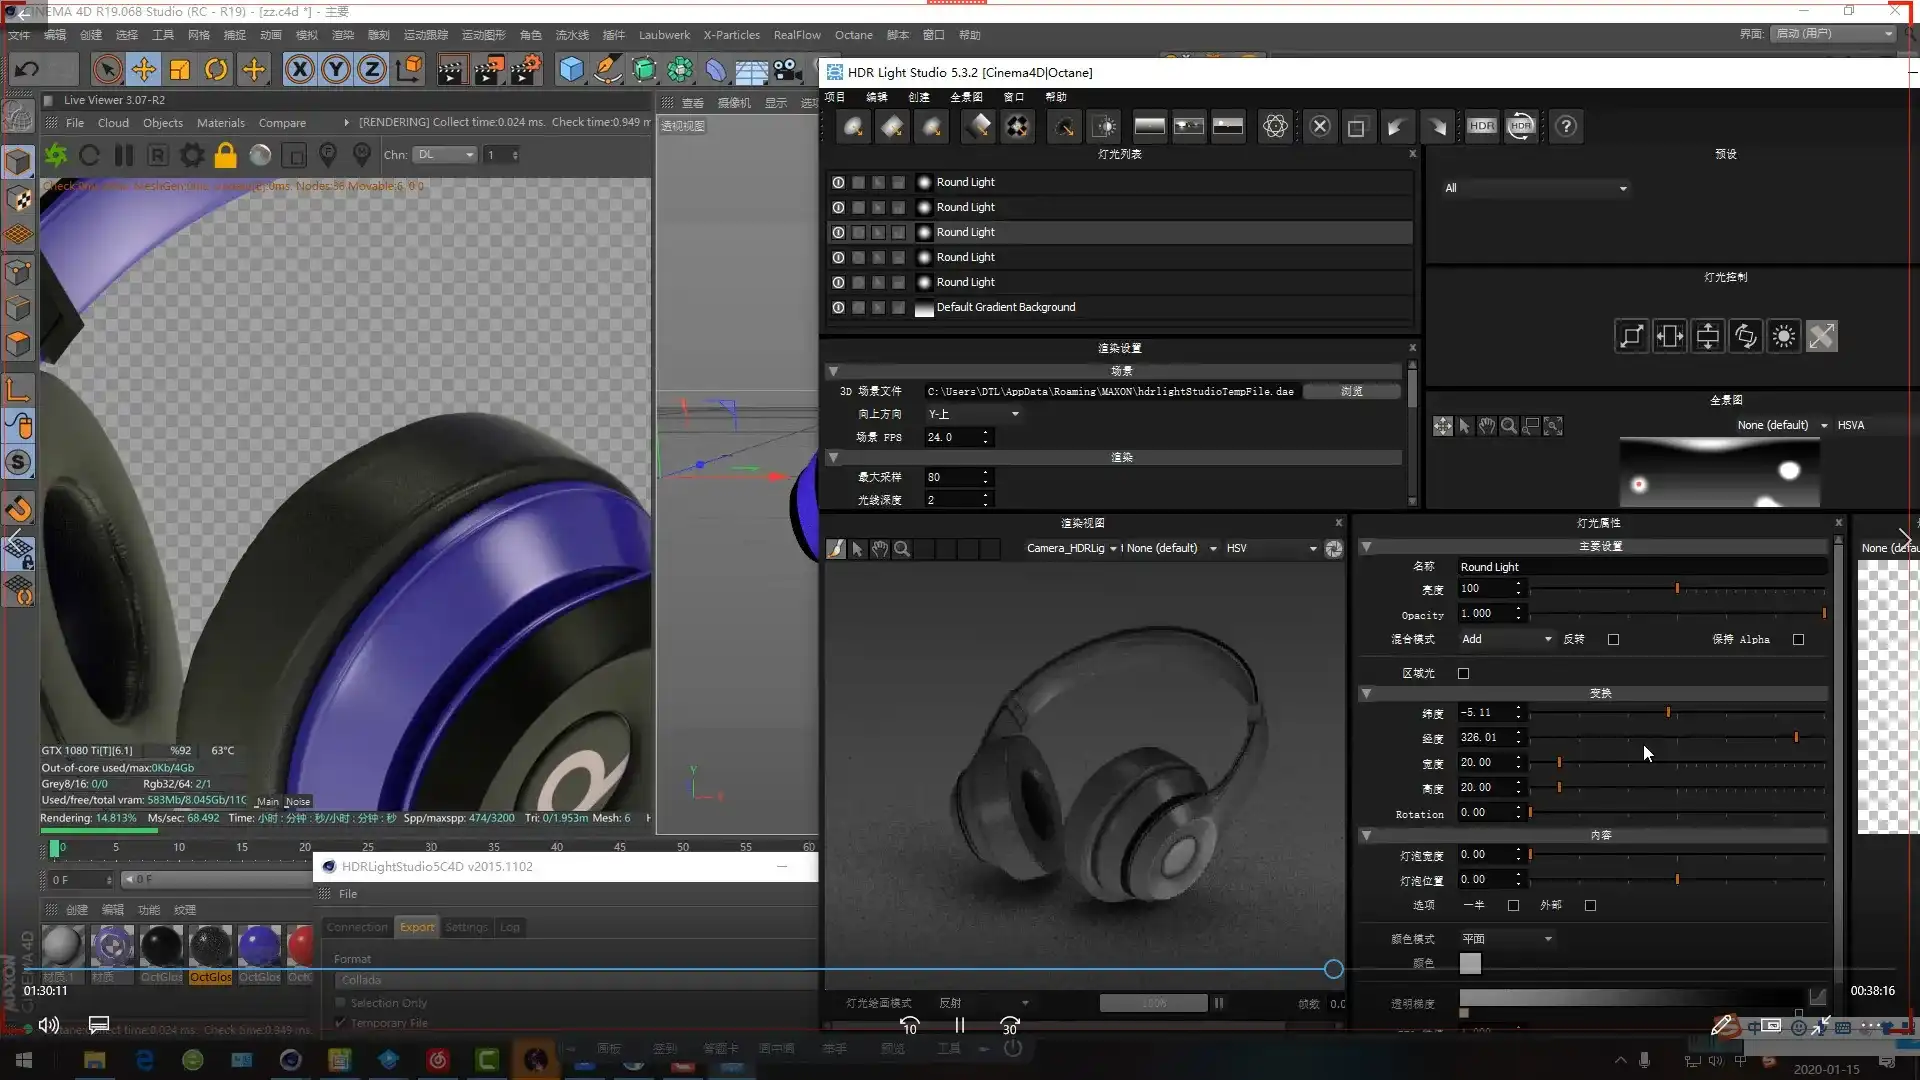
Task: Check the 区域光 checkbox
Action: [x=1463, y=674]
